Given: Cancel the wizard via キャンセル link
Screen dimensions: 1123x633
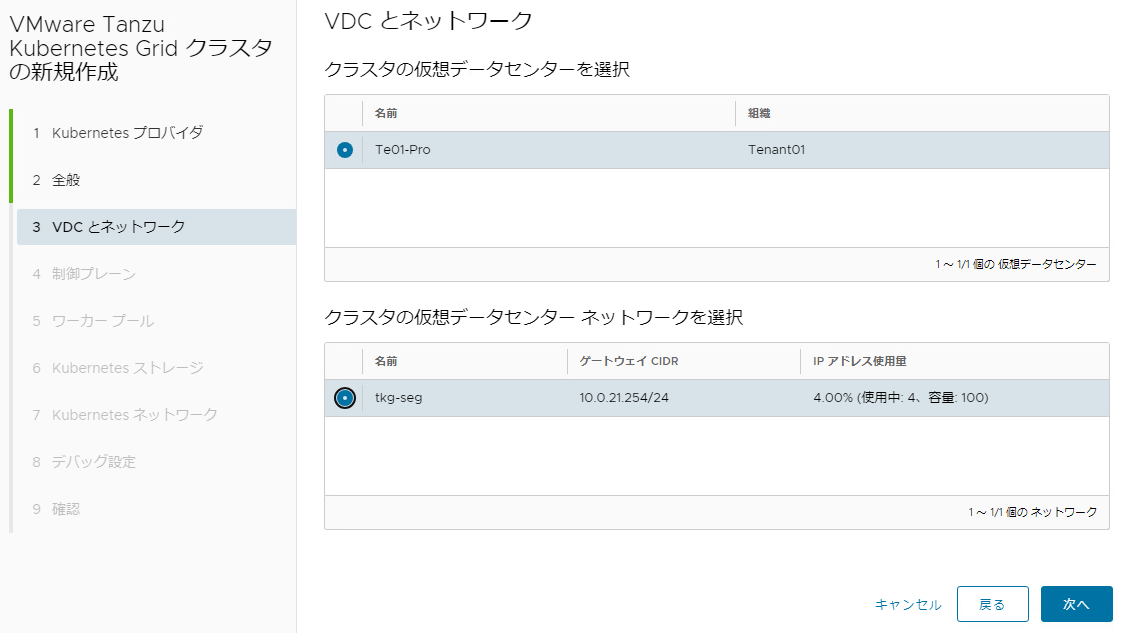Looking at the screenshot, I should (908, 604).
